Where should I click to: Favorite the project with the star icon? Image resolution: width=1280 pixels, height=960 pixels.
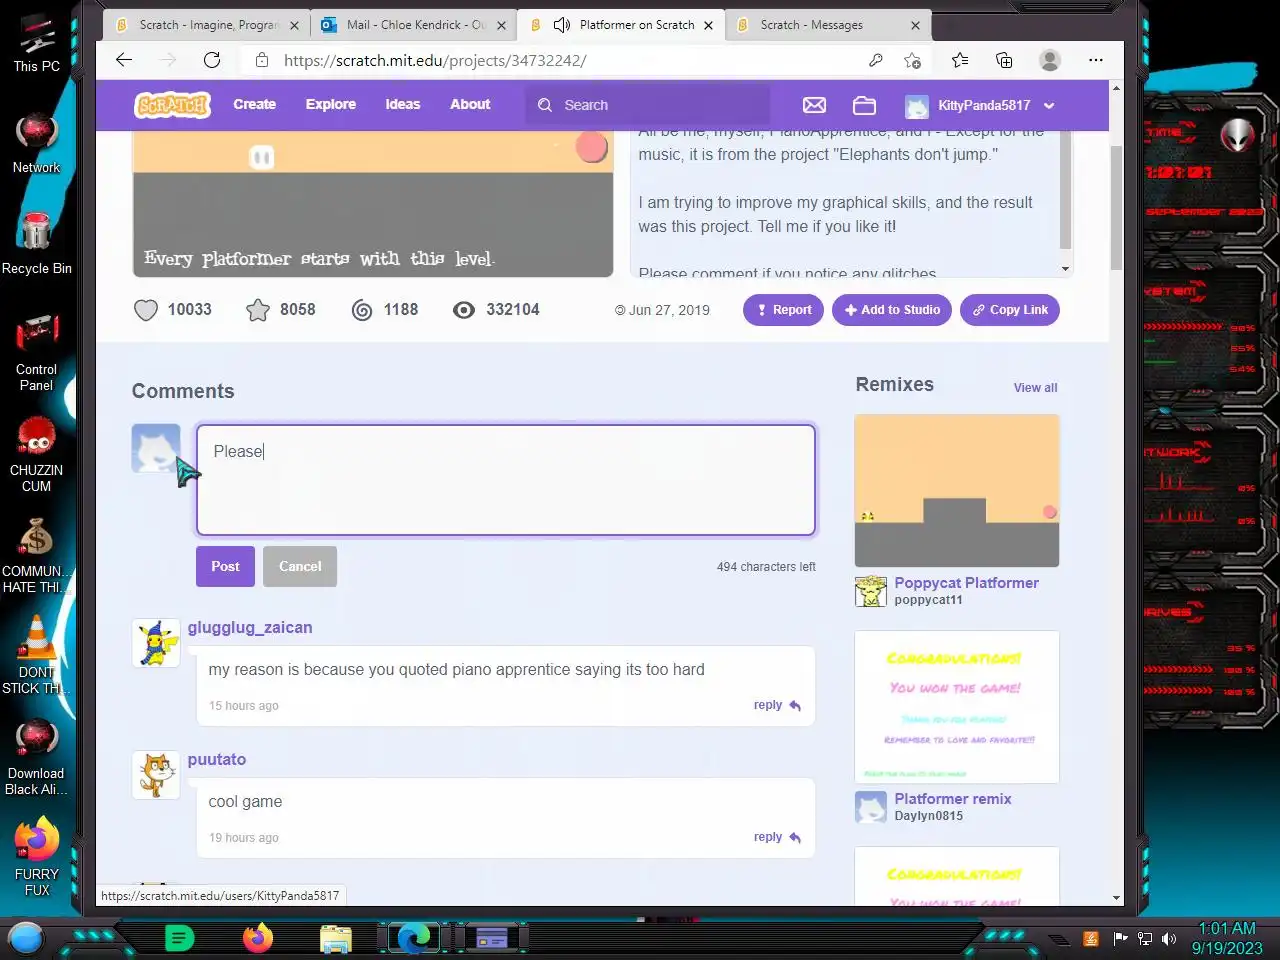point(258,310)
